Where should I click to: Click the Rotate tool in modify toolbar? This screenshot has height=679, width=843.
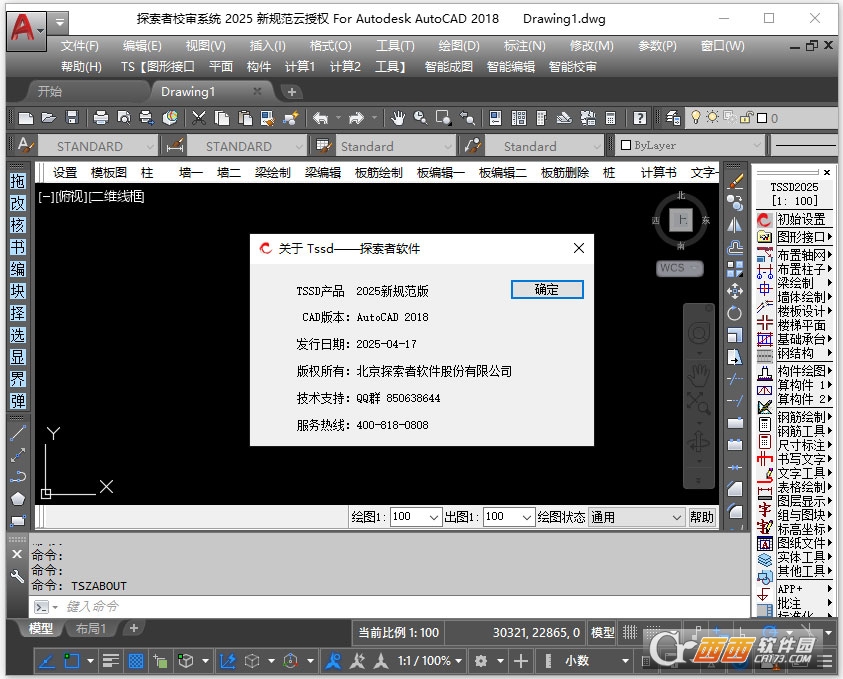point(734,313)
